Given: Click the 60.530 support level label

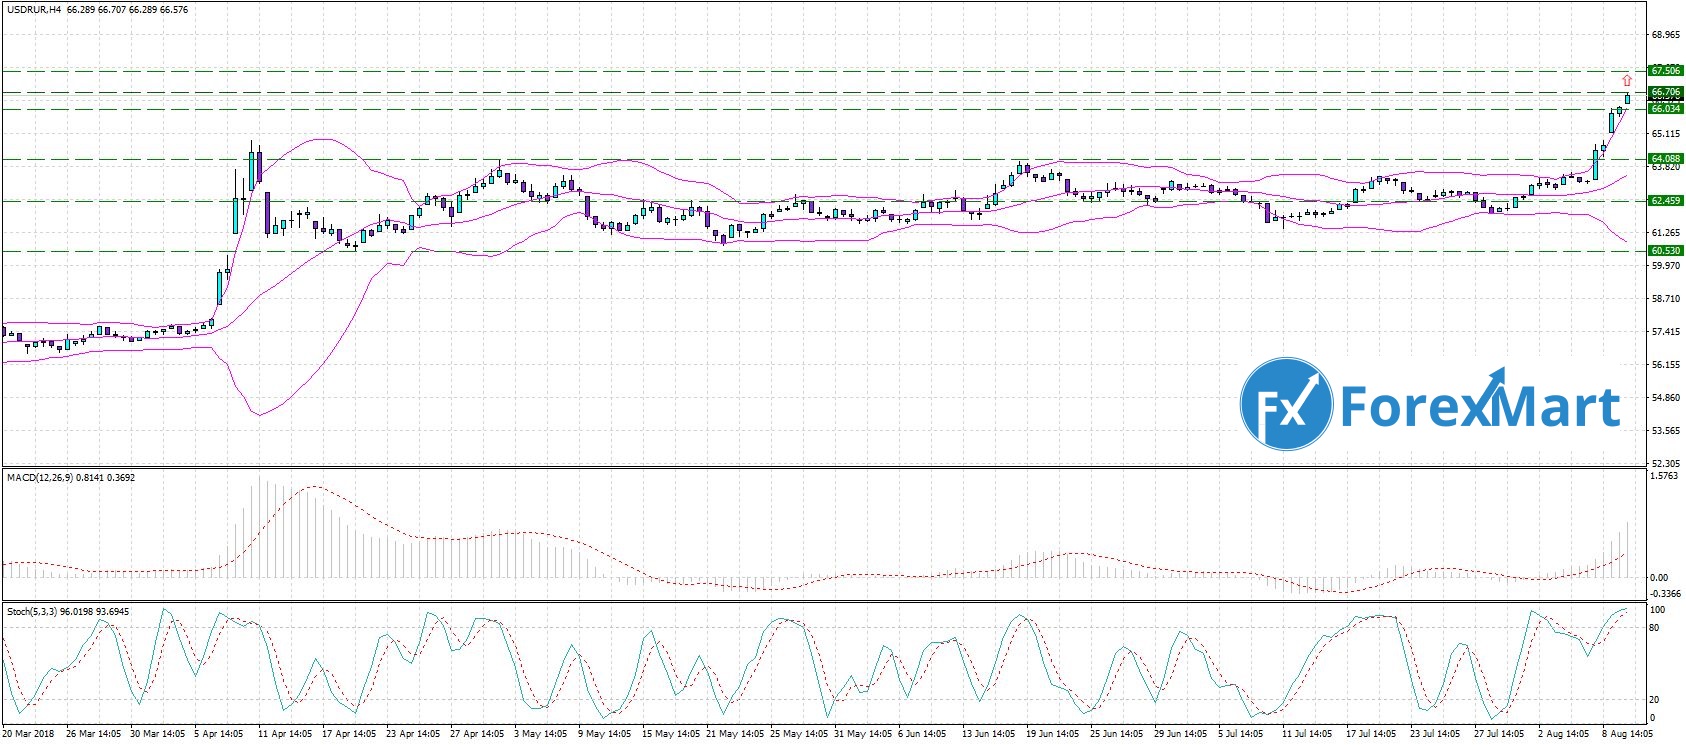Looking at the screenshot, I should [1665, 251].
